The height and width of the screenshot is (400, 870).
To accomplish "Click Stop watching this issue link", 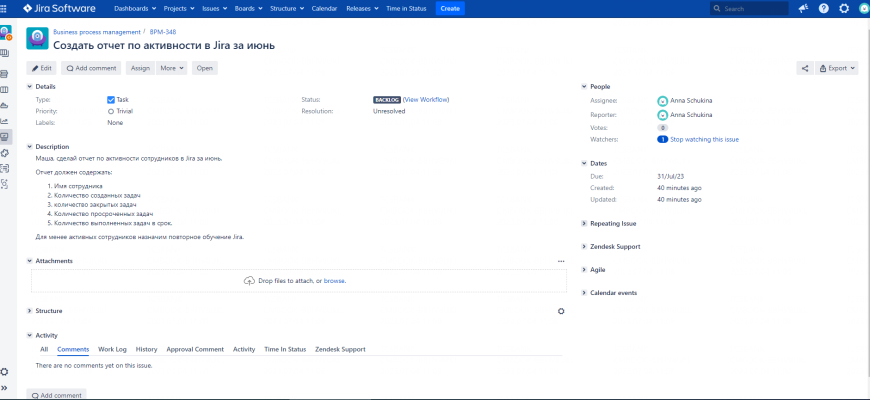I will [x=704, y=139].
